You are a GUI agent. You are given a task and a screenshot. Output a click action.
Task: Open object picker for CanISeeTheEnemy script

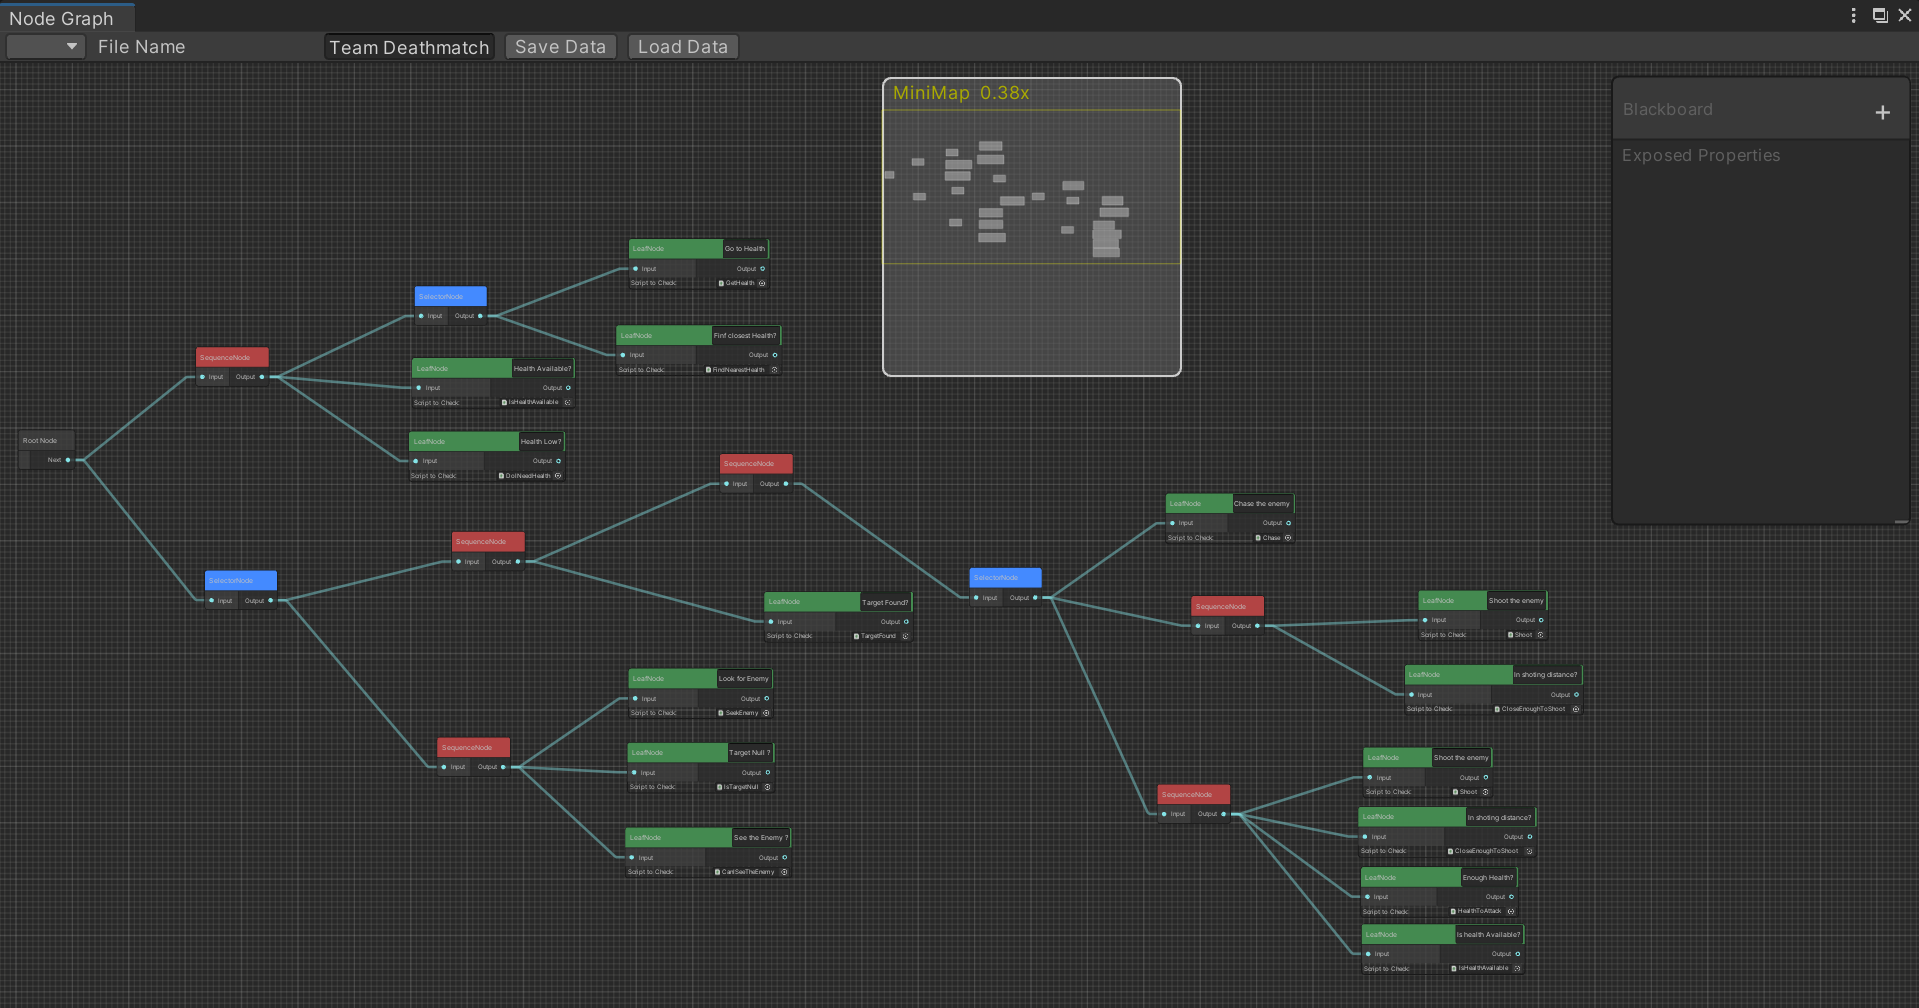pos(784,872)
